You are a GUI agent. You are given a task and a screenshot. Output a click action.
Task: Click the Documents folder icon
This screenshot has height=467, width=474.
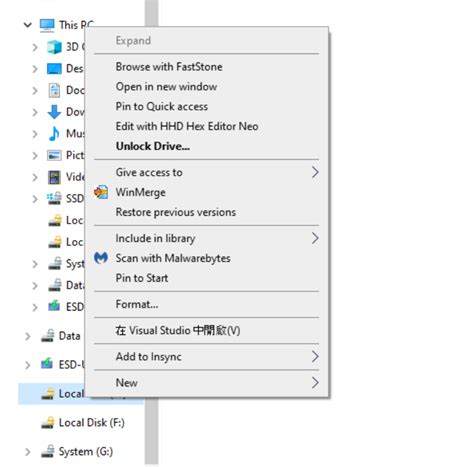point(54,90)
